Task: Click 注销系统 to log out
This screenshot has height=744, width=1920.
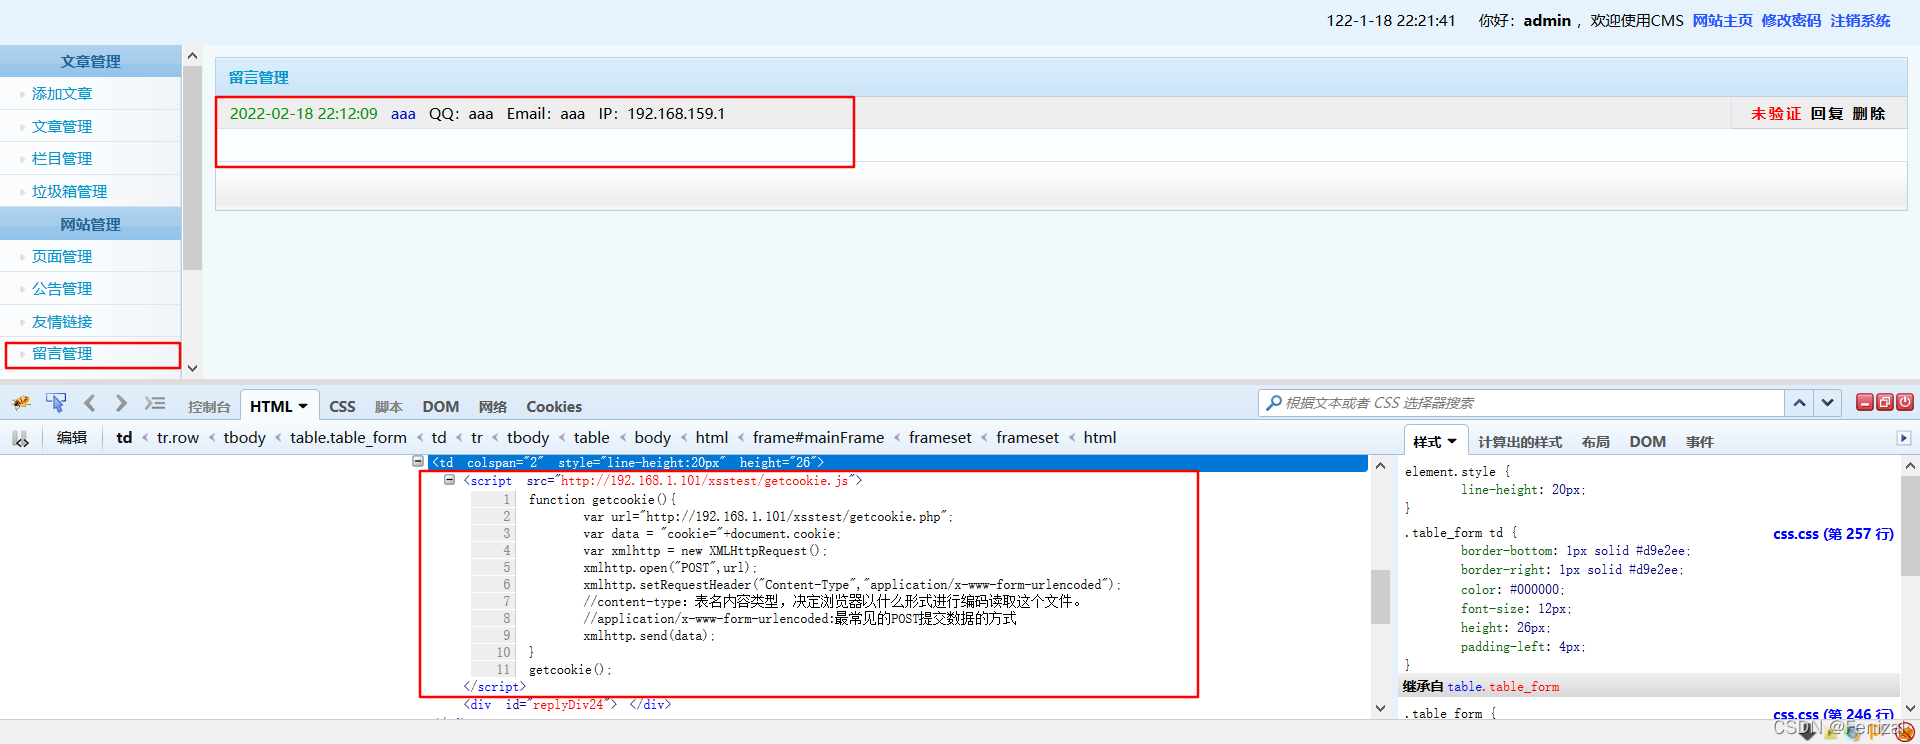Action: (x=1860, y=21)
